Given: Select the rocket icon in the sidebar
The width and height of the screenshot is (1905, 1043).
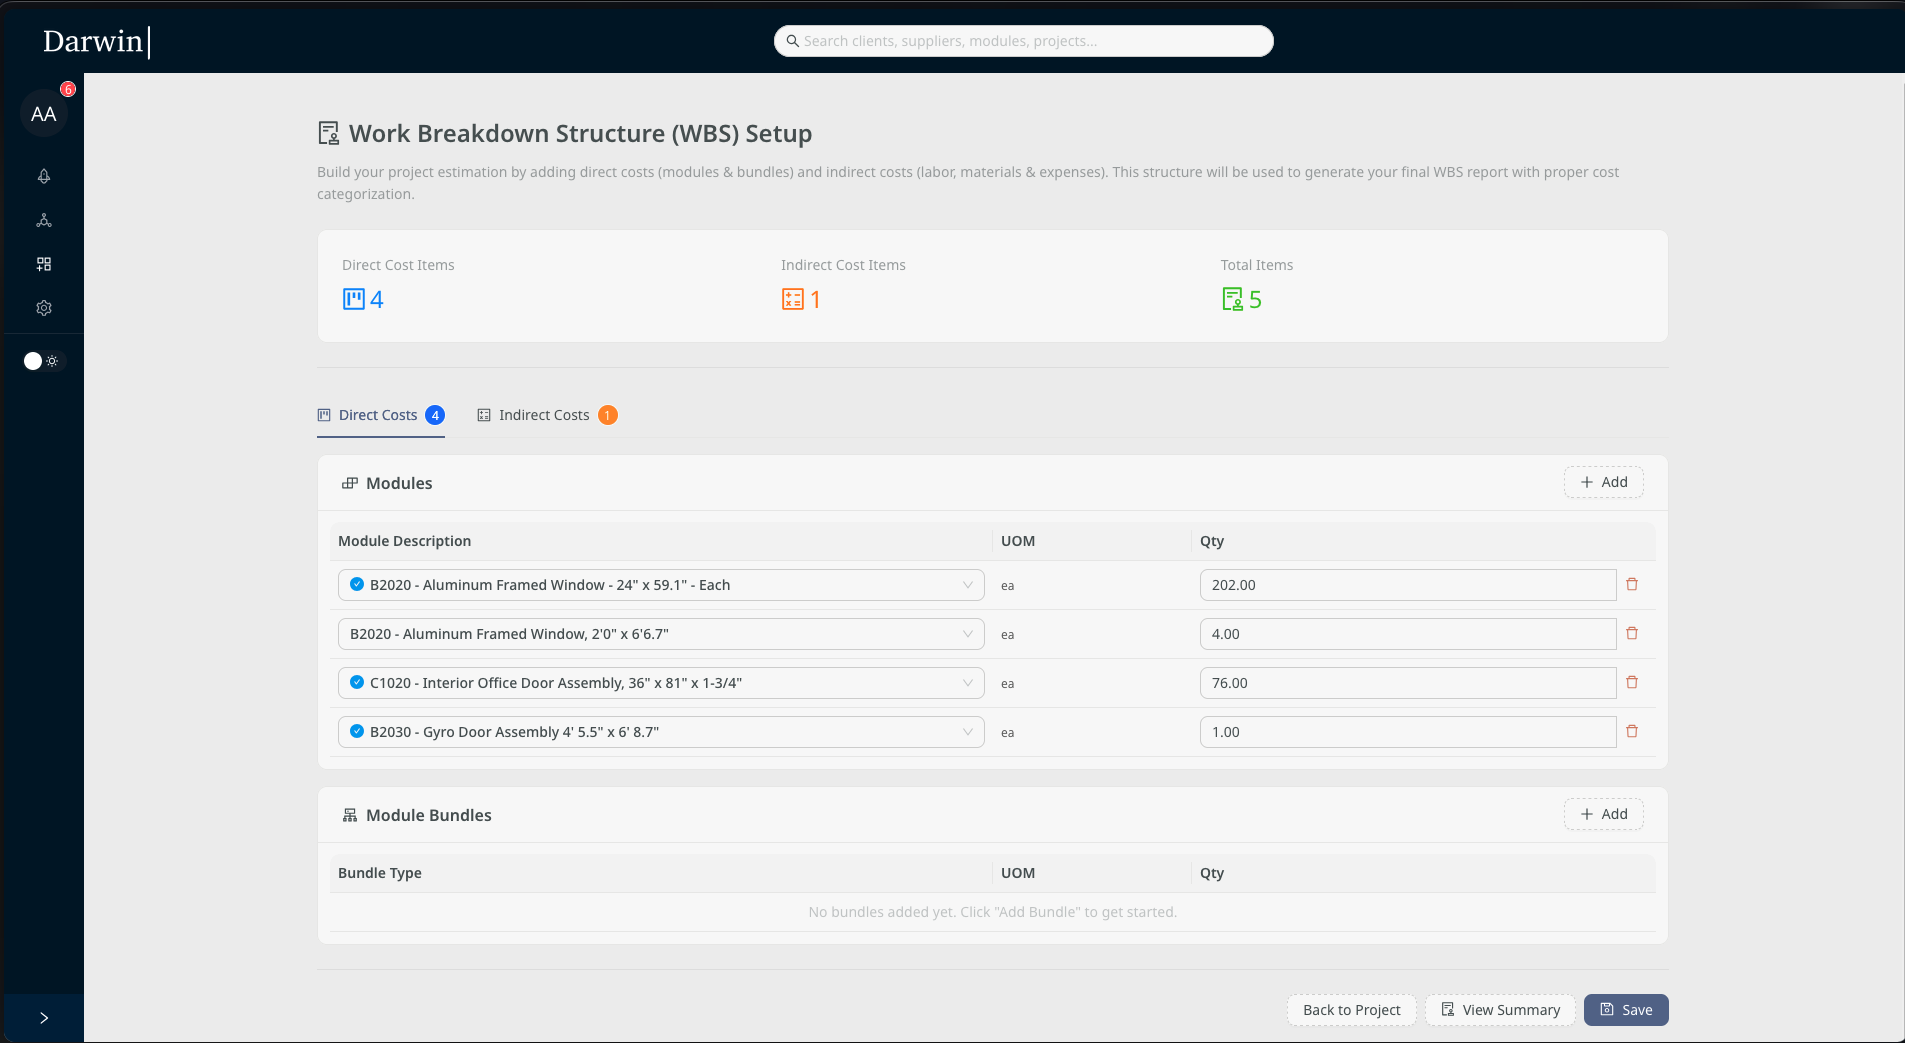Looking at the screenshot, I should (x=44, y=176).
